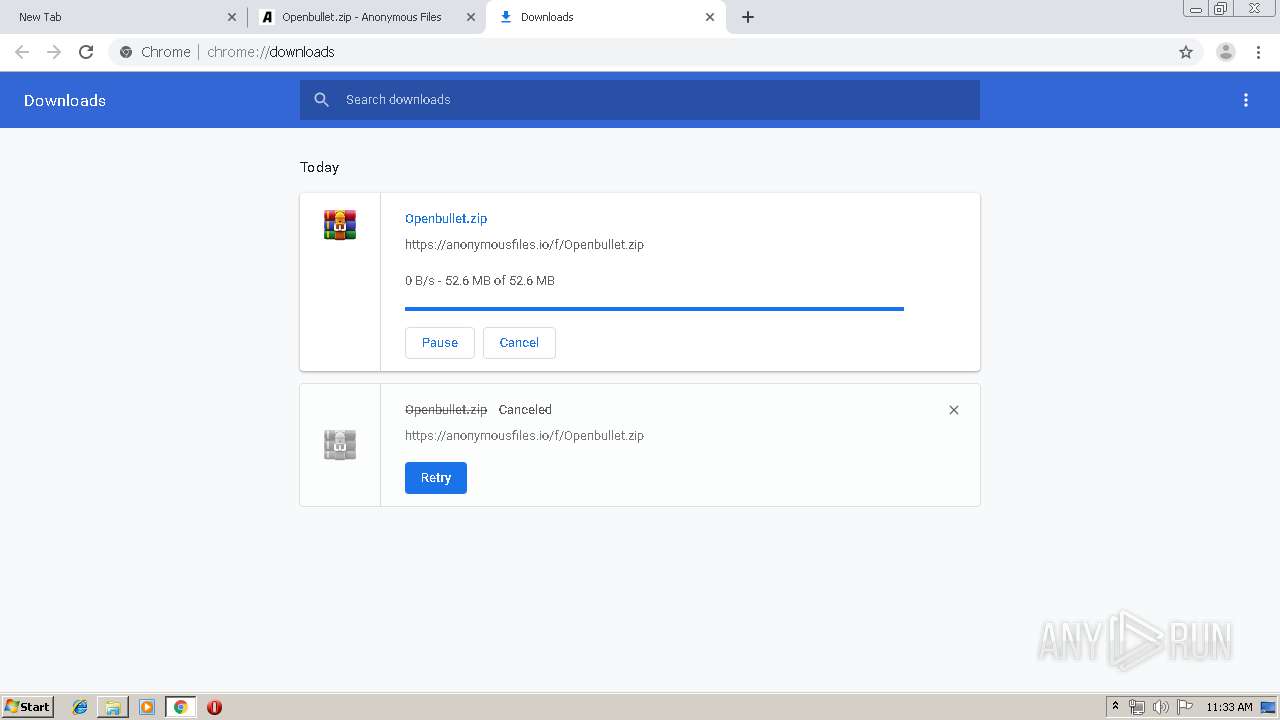
Task: Go back using browser back arrow
Action: coord(22,52)
